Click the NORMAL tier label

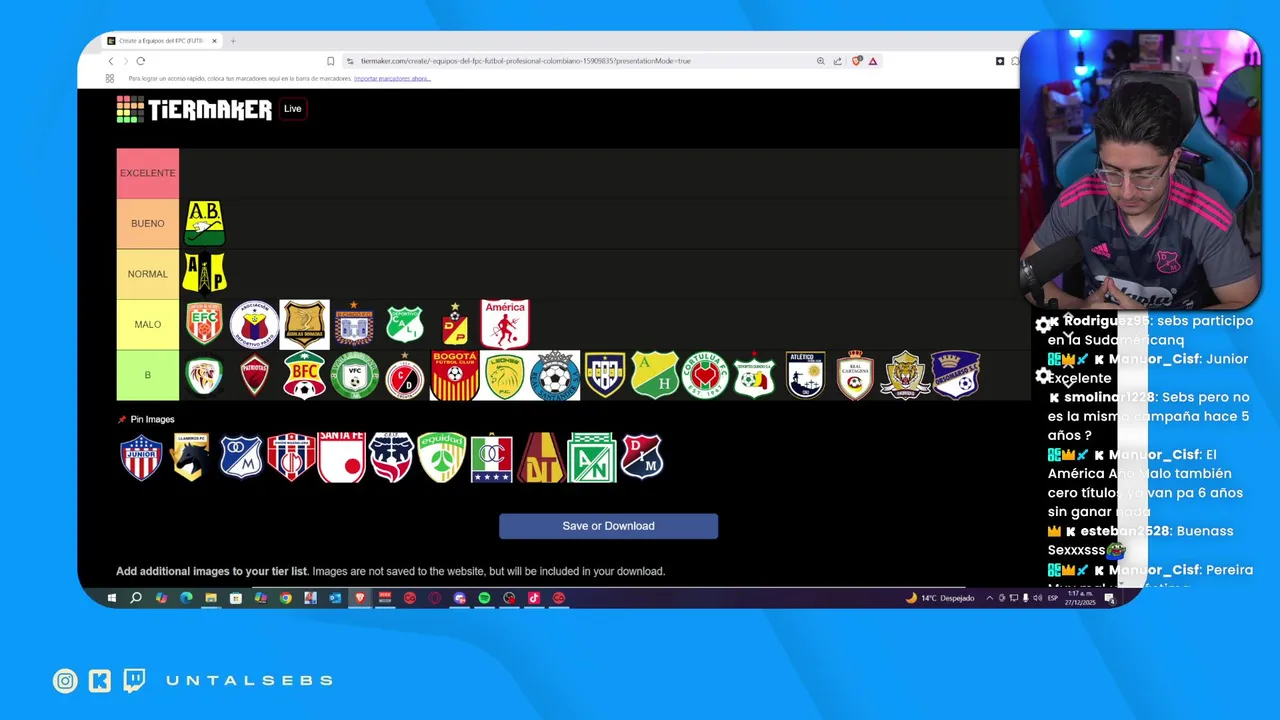tap(148, 273)
